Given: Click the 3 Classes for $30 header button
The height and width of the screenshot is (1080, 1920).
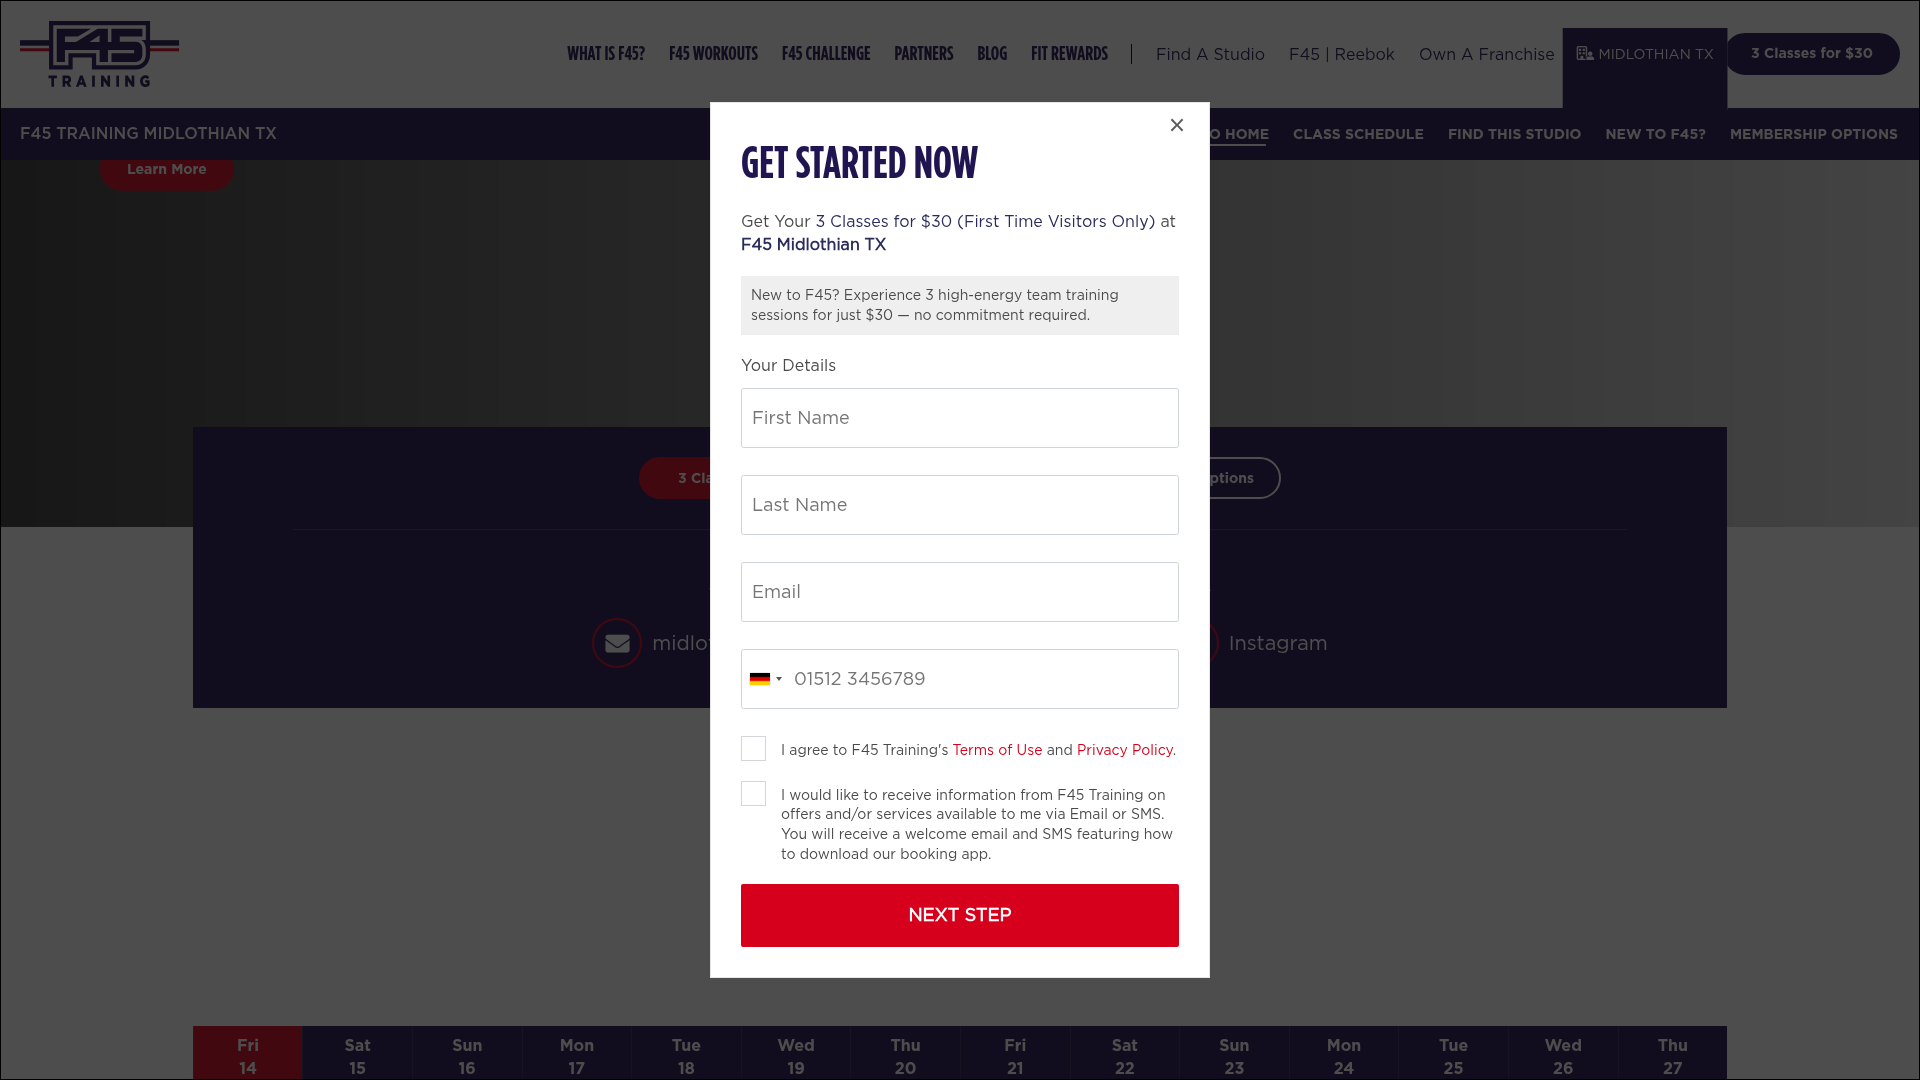Looking at the screenshot, I should [1811, 54].
